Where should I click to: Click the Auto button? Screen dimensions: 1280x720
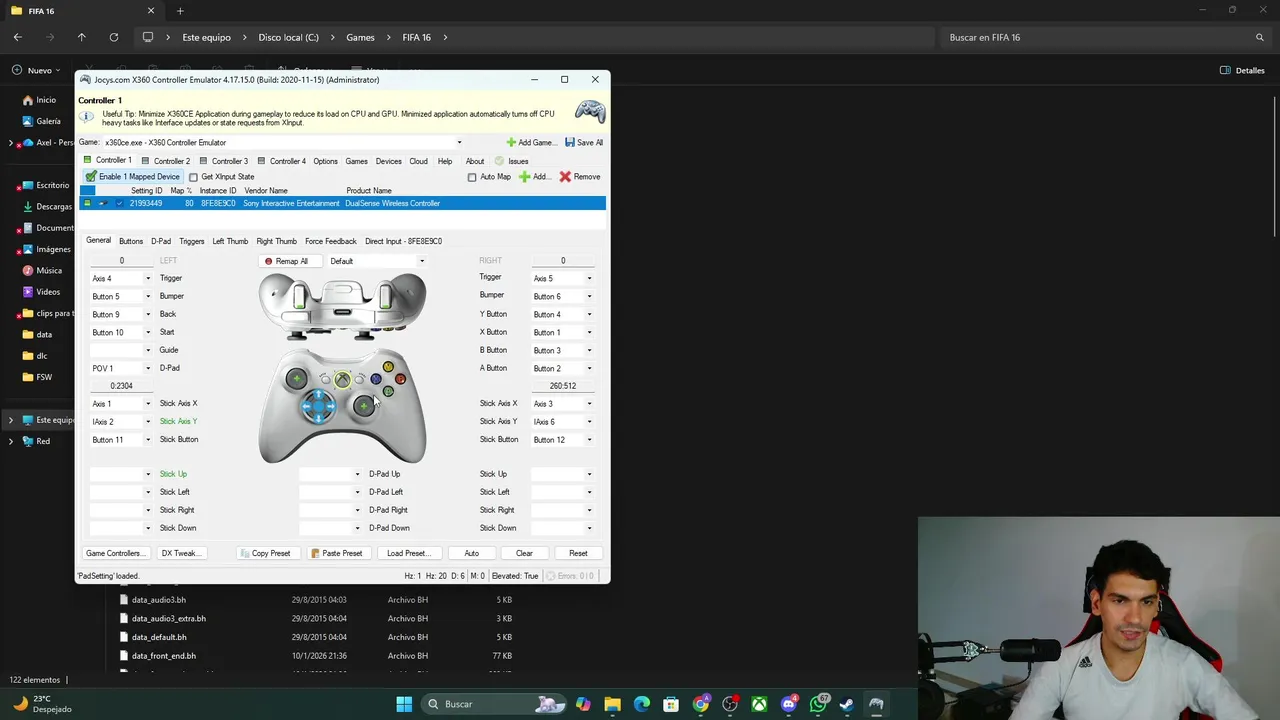tap(471, 553)
